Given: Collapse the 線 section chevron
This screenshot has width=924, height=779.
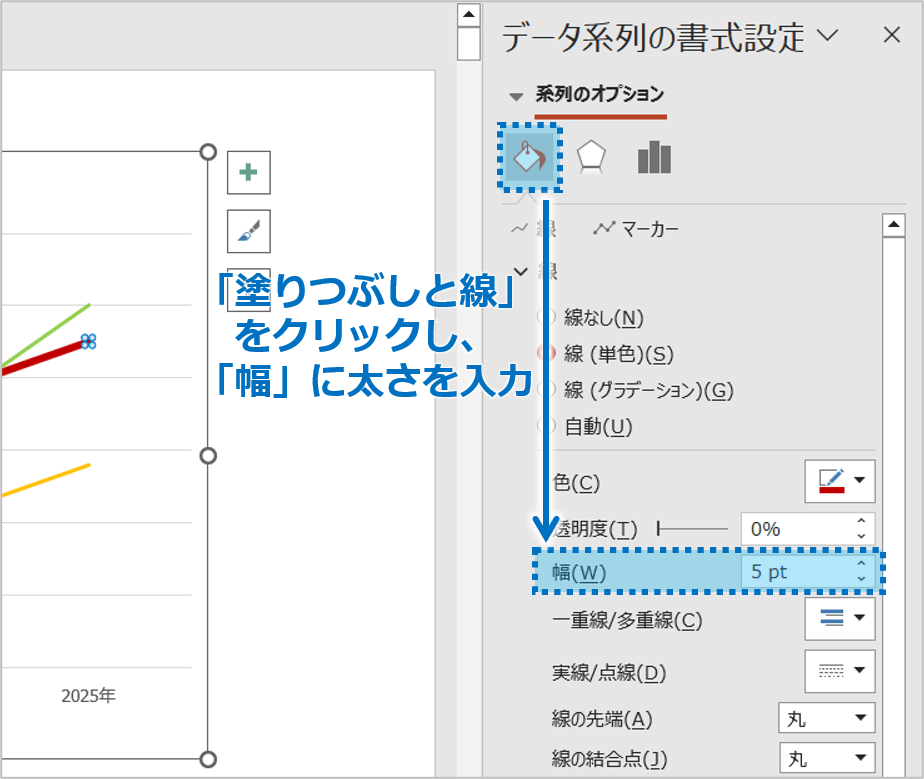Looking at the screenshot, I should click(521, 272).
